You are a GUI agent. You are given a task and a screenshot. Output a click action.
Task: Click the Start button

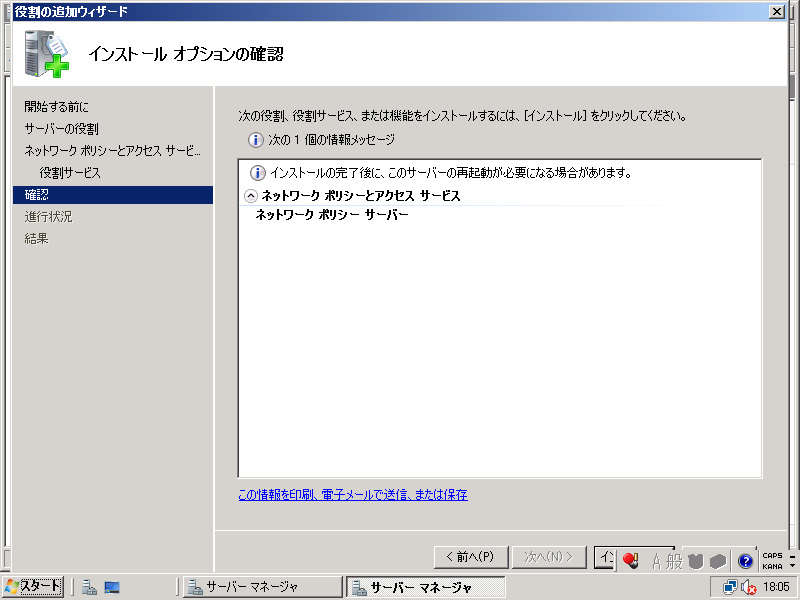click(x=33, y=587)
